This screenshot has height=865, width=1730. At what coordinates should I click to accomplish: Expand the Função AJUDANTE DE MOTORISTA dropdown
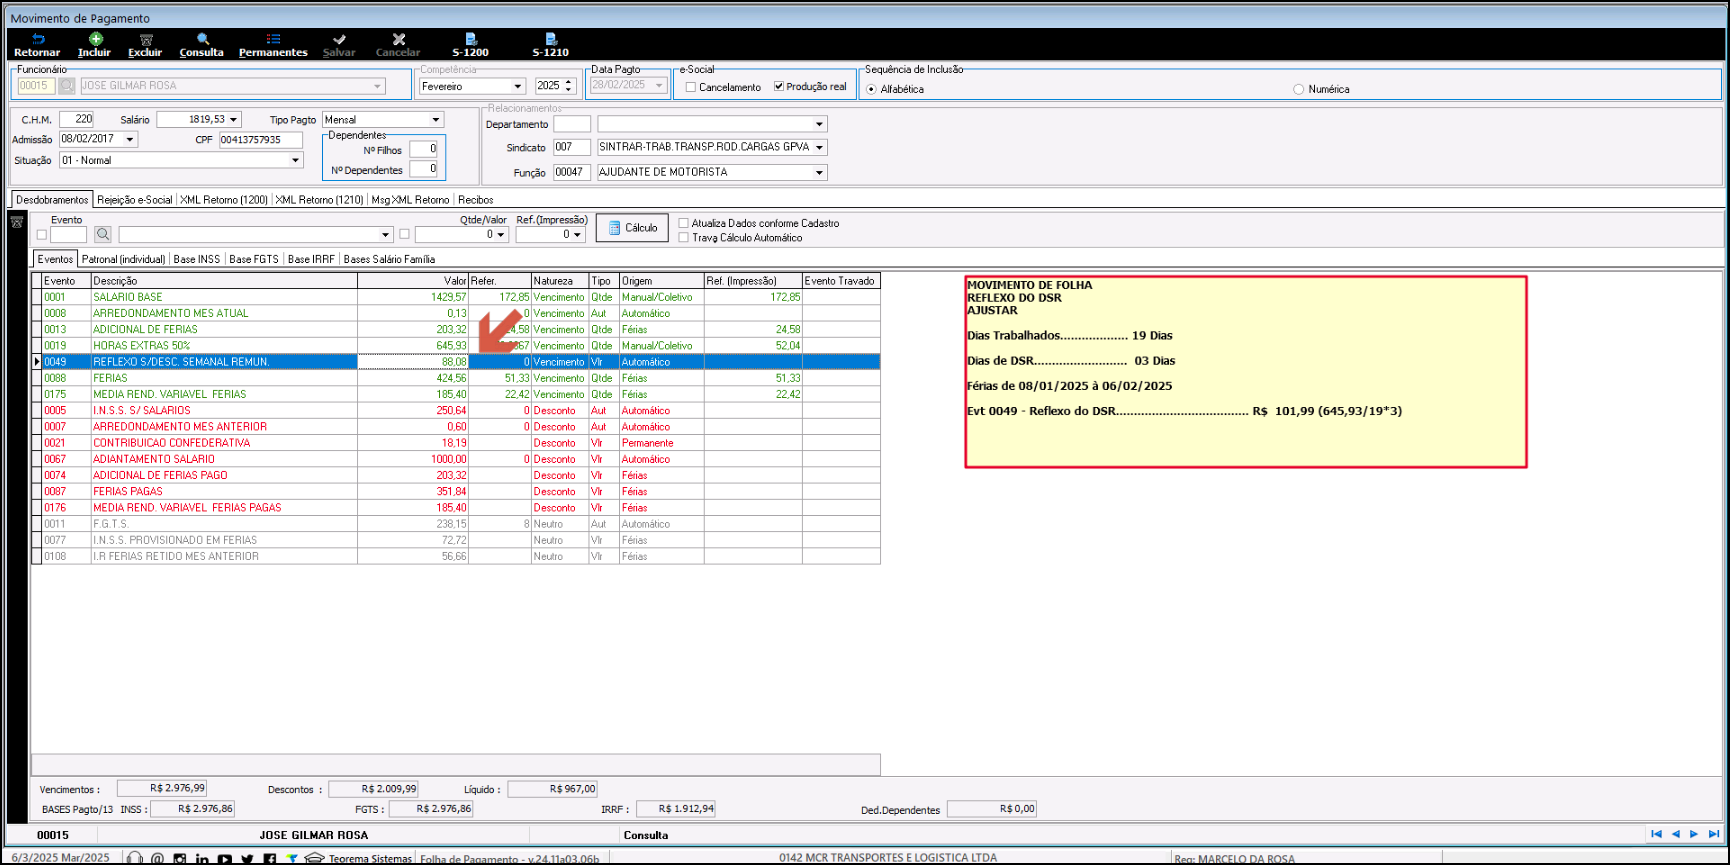(820, 172)
